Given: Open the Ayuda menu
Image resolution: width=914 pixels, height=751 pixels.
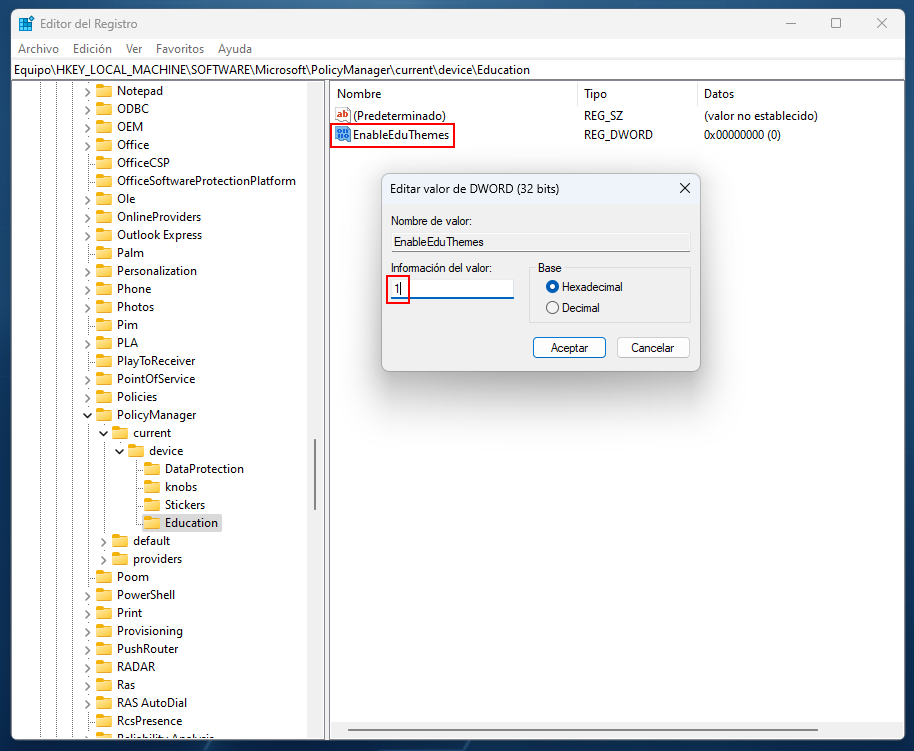Looking at the screenshot, I should [x=235, y=49].
